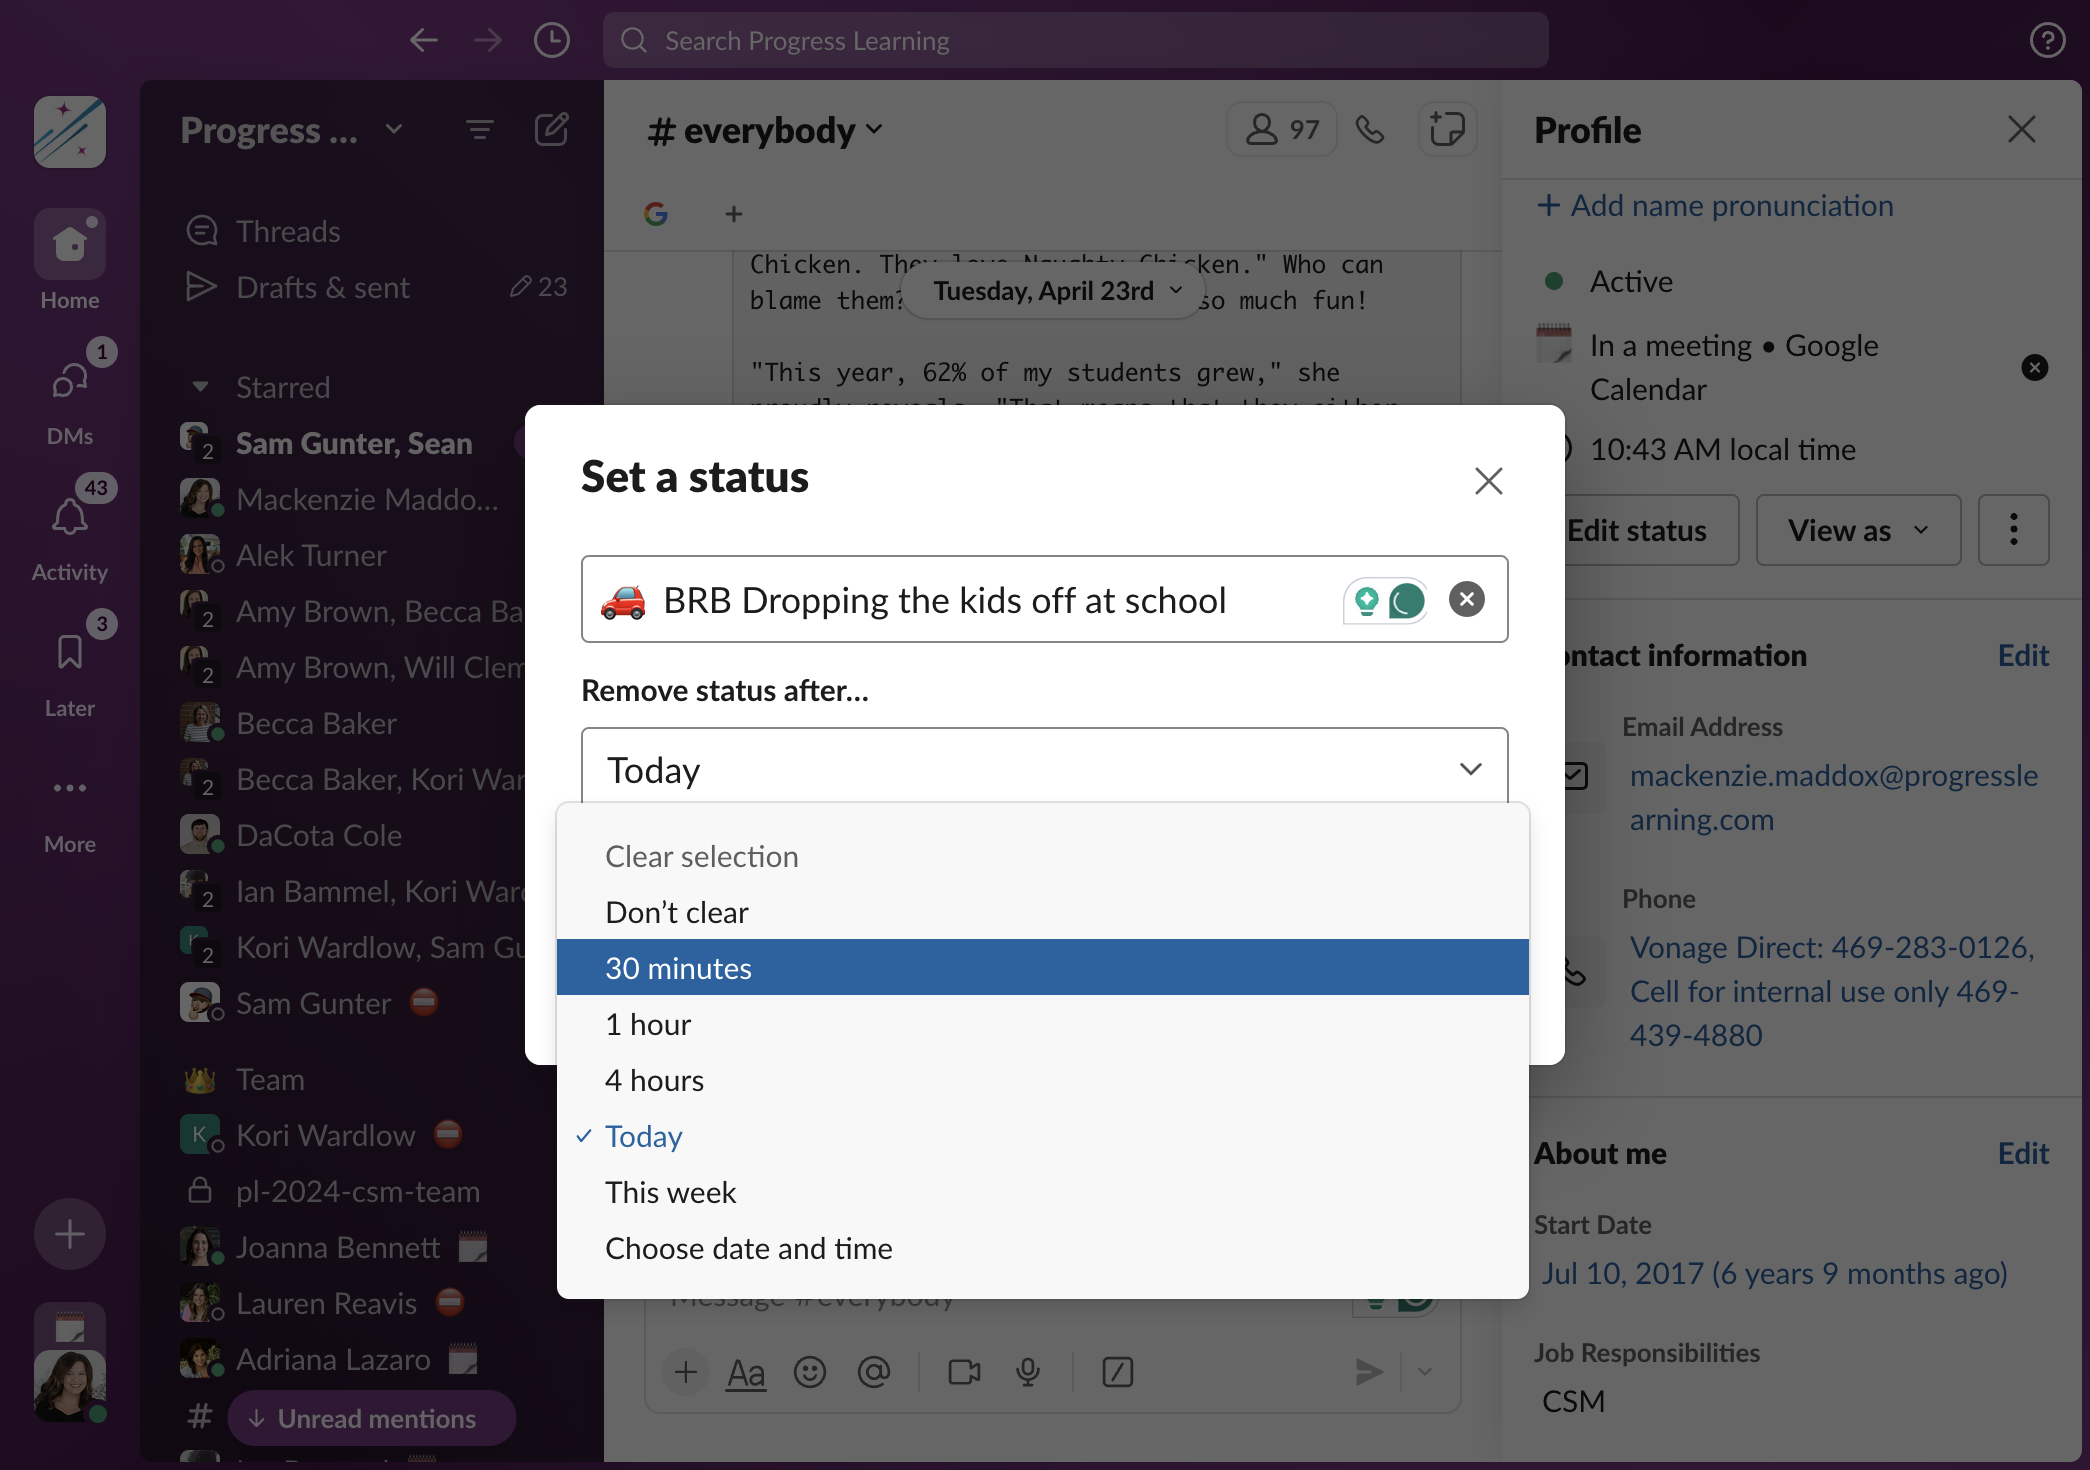The height and width of the screenshot is (1470, 2090).
Task: Open the filter conversations icon
Action: pos(480,130)
